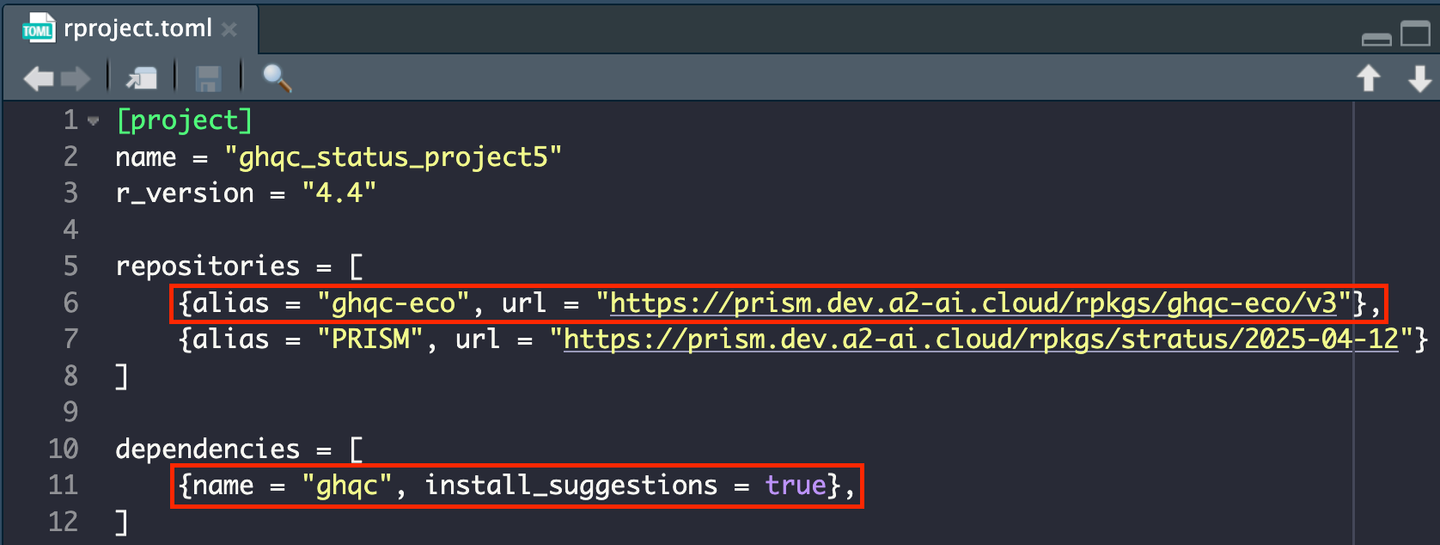Place cursor on the r_version value "4.4"
The width and height of the screenshot is (1440, 545).
click(x=339, y=193)
